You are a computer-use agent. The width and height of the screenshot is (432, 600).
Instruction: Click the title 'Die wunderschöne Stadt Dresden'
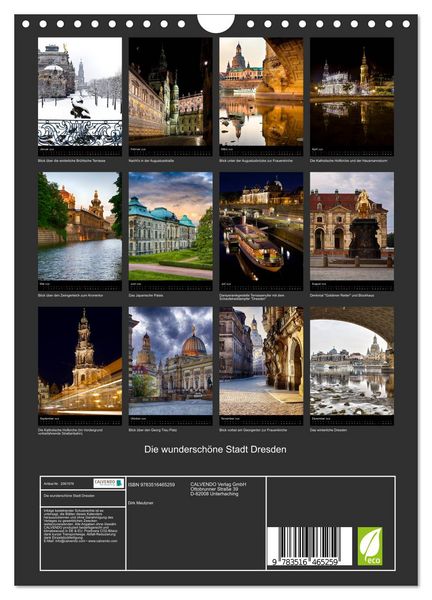pos(215,449)
